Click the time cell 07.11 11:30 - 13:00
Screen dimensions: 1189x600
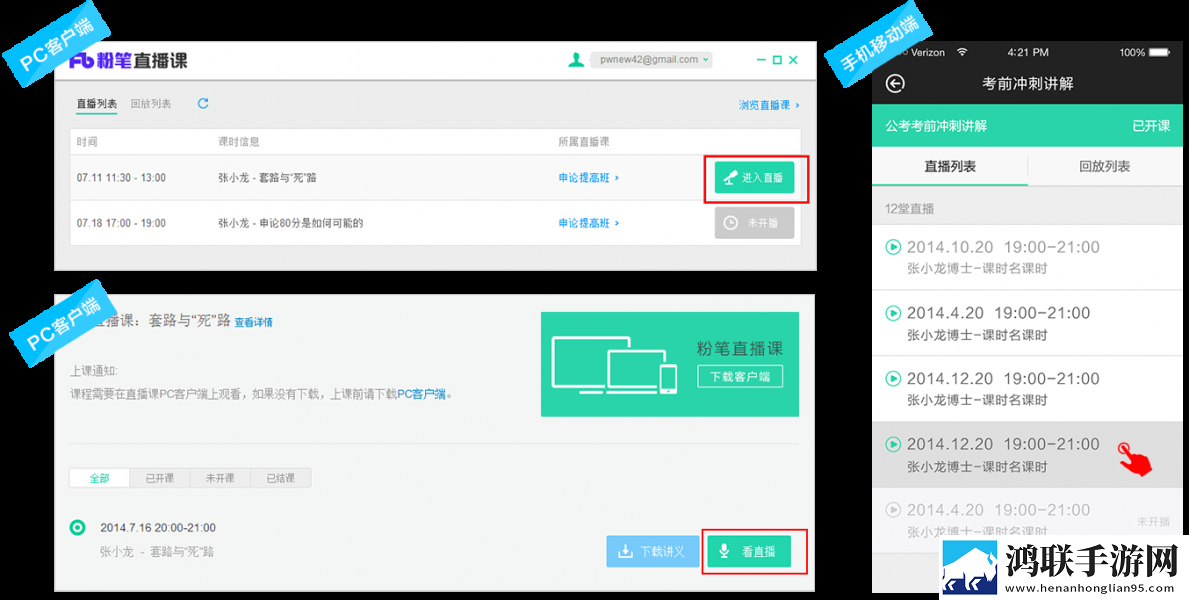[121, 177]
